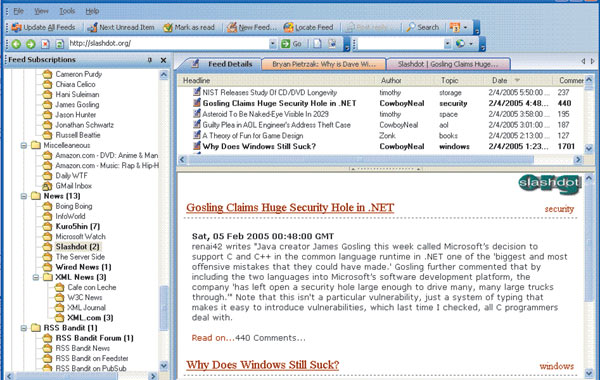Screen dimensions: 600x380
Task: Click the red Stop loading icon
Action: pos(45,44)
